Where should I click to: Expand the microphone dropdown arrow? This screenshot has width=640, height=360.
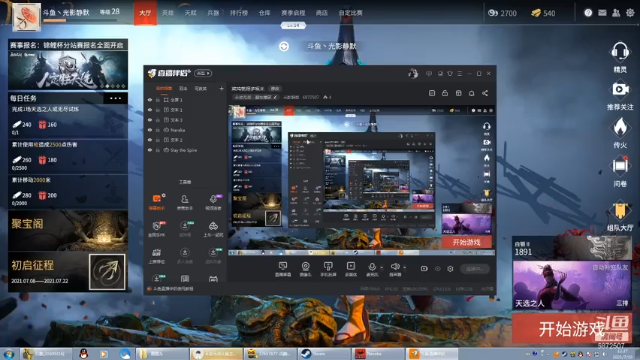(382, 268)
